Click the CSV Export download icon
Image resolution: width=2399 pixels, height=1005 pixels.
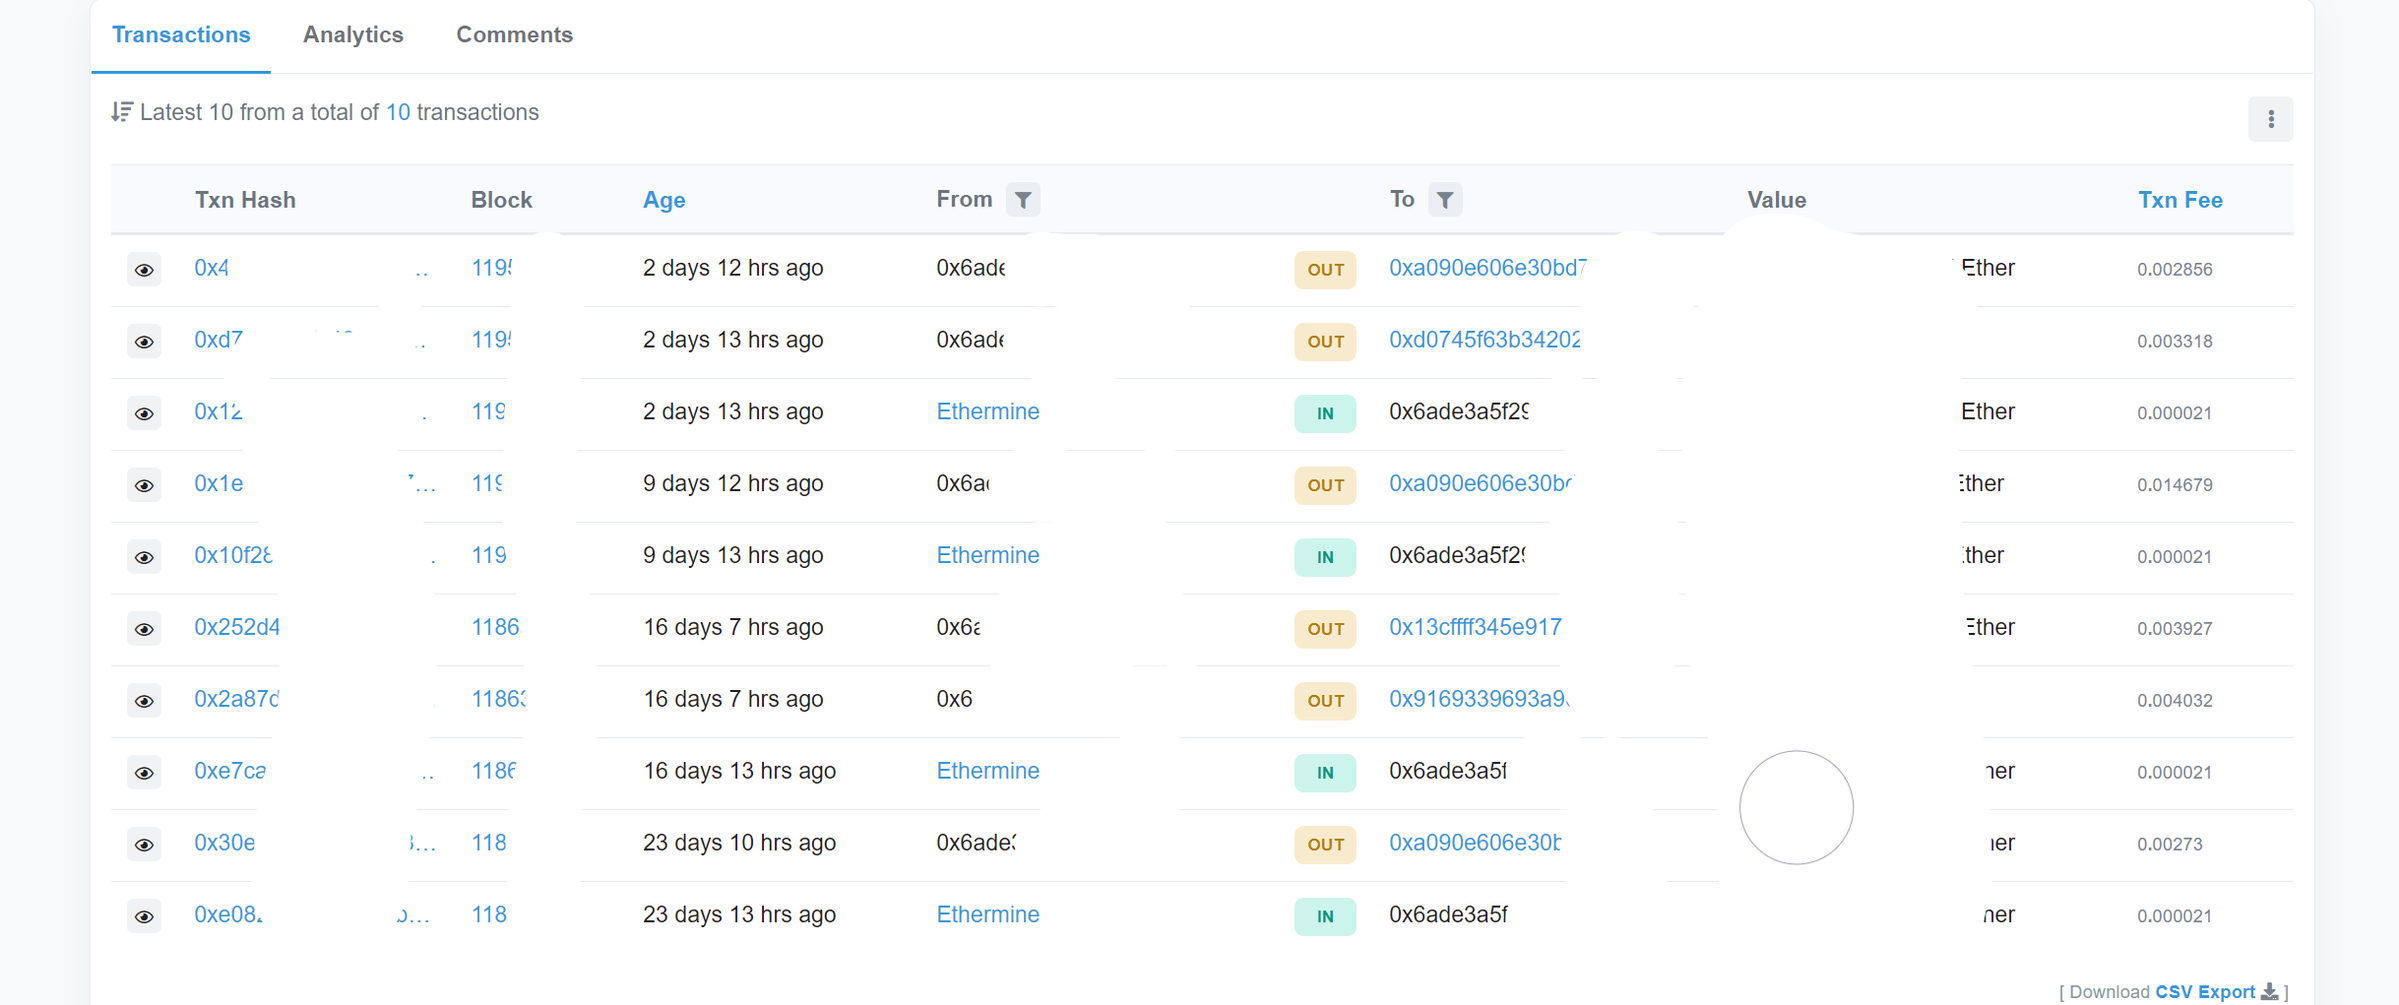coord(2270,992)
